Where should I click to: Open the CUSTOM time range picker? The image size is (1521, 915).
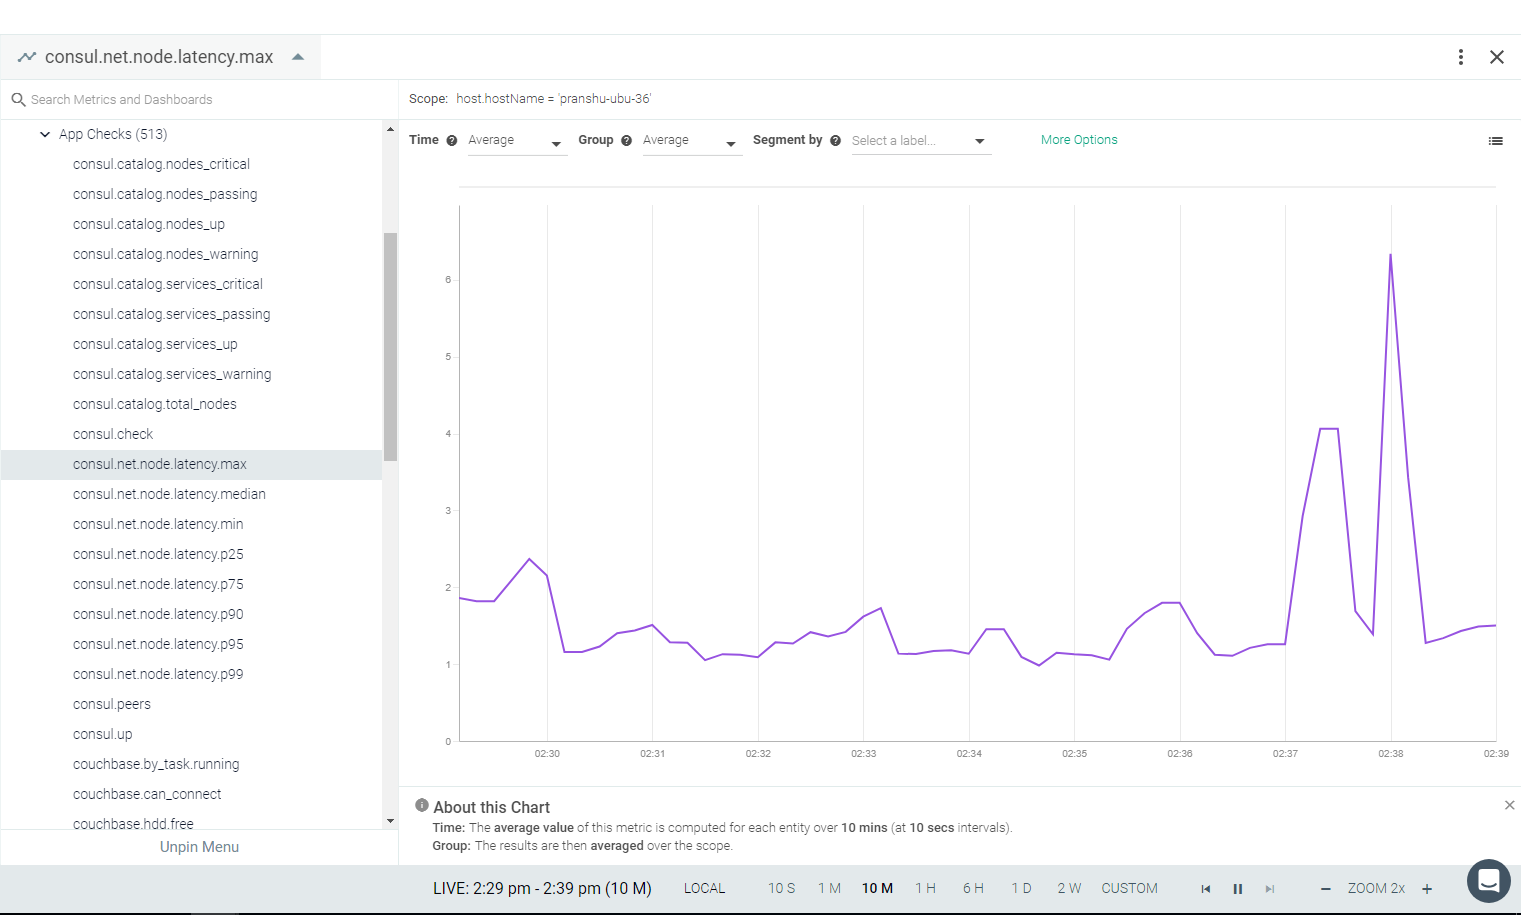[x=1130, y=888]
